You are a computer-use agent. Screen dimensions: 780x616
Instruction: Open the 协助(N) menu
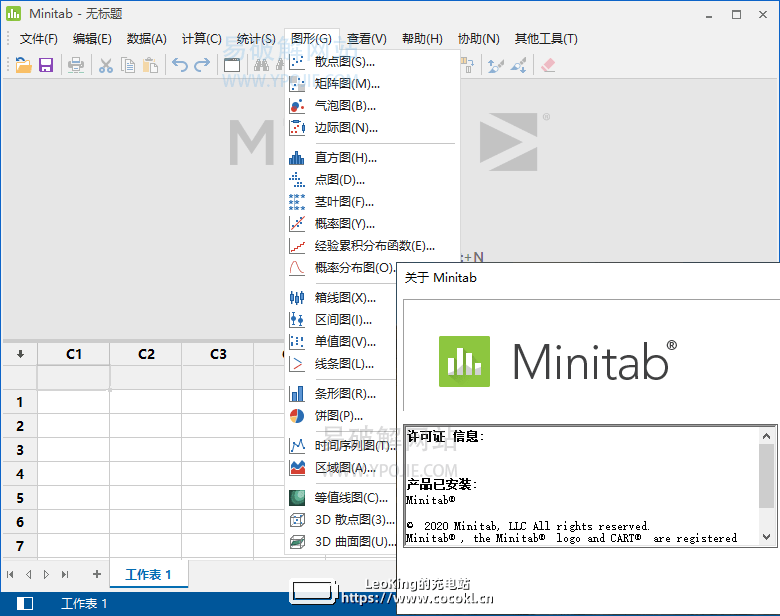479,39
